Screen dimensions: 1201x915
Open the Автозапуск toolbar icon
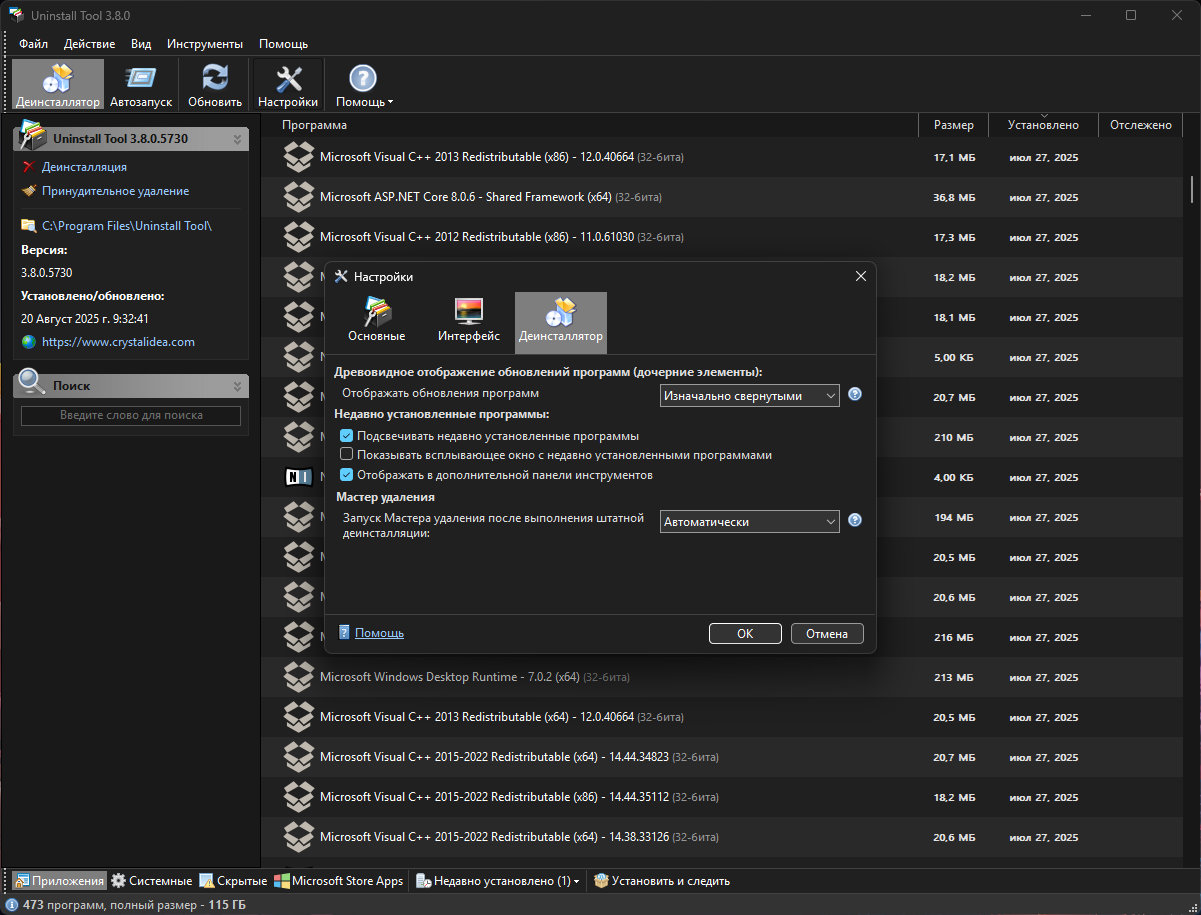141,79
